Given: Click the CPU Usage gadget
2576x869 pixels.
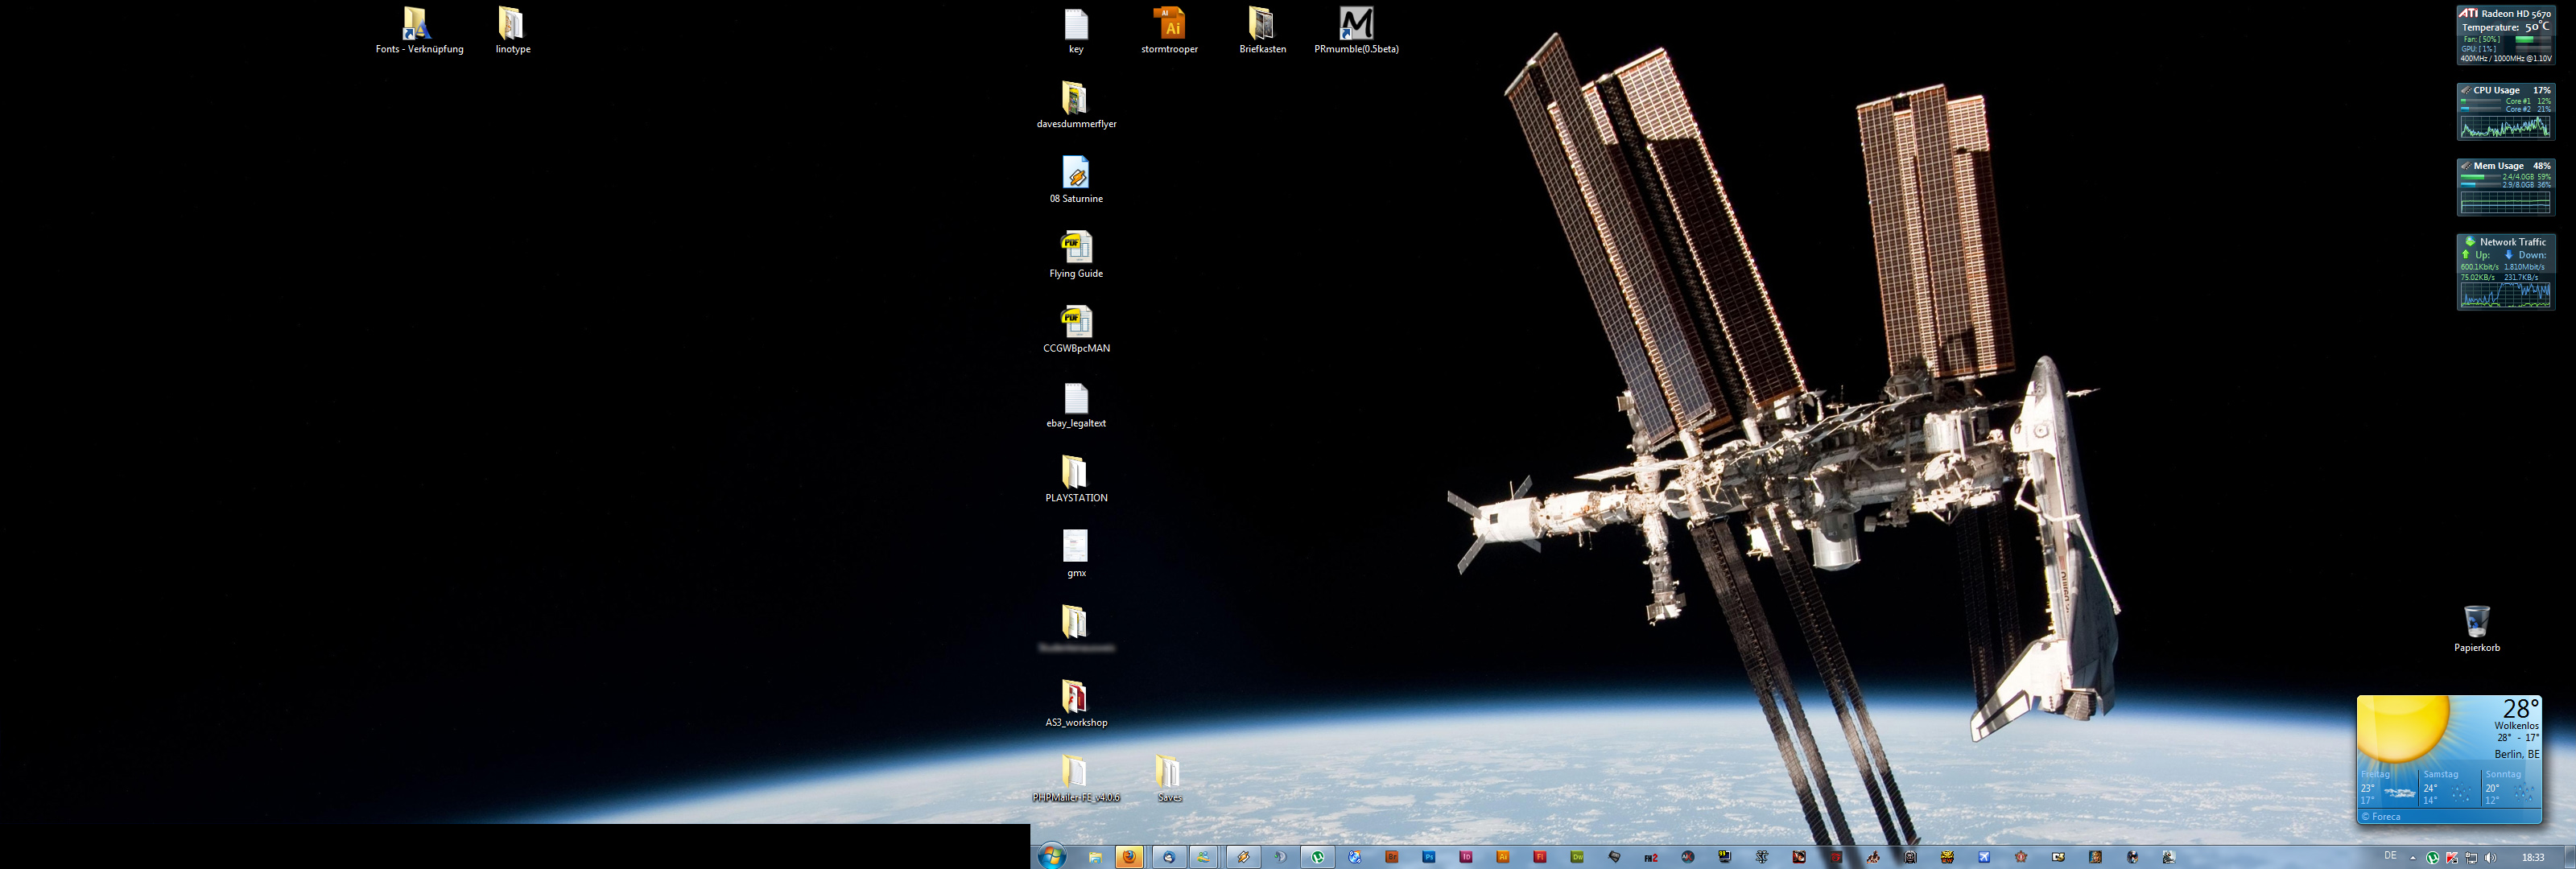Looking at the screenshot, I should click(2506, 111).
